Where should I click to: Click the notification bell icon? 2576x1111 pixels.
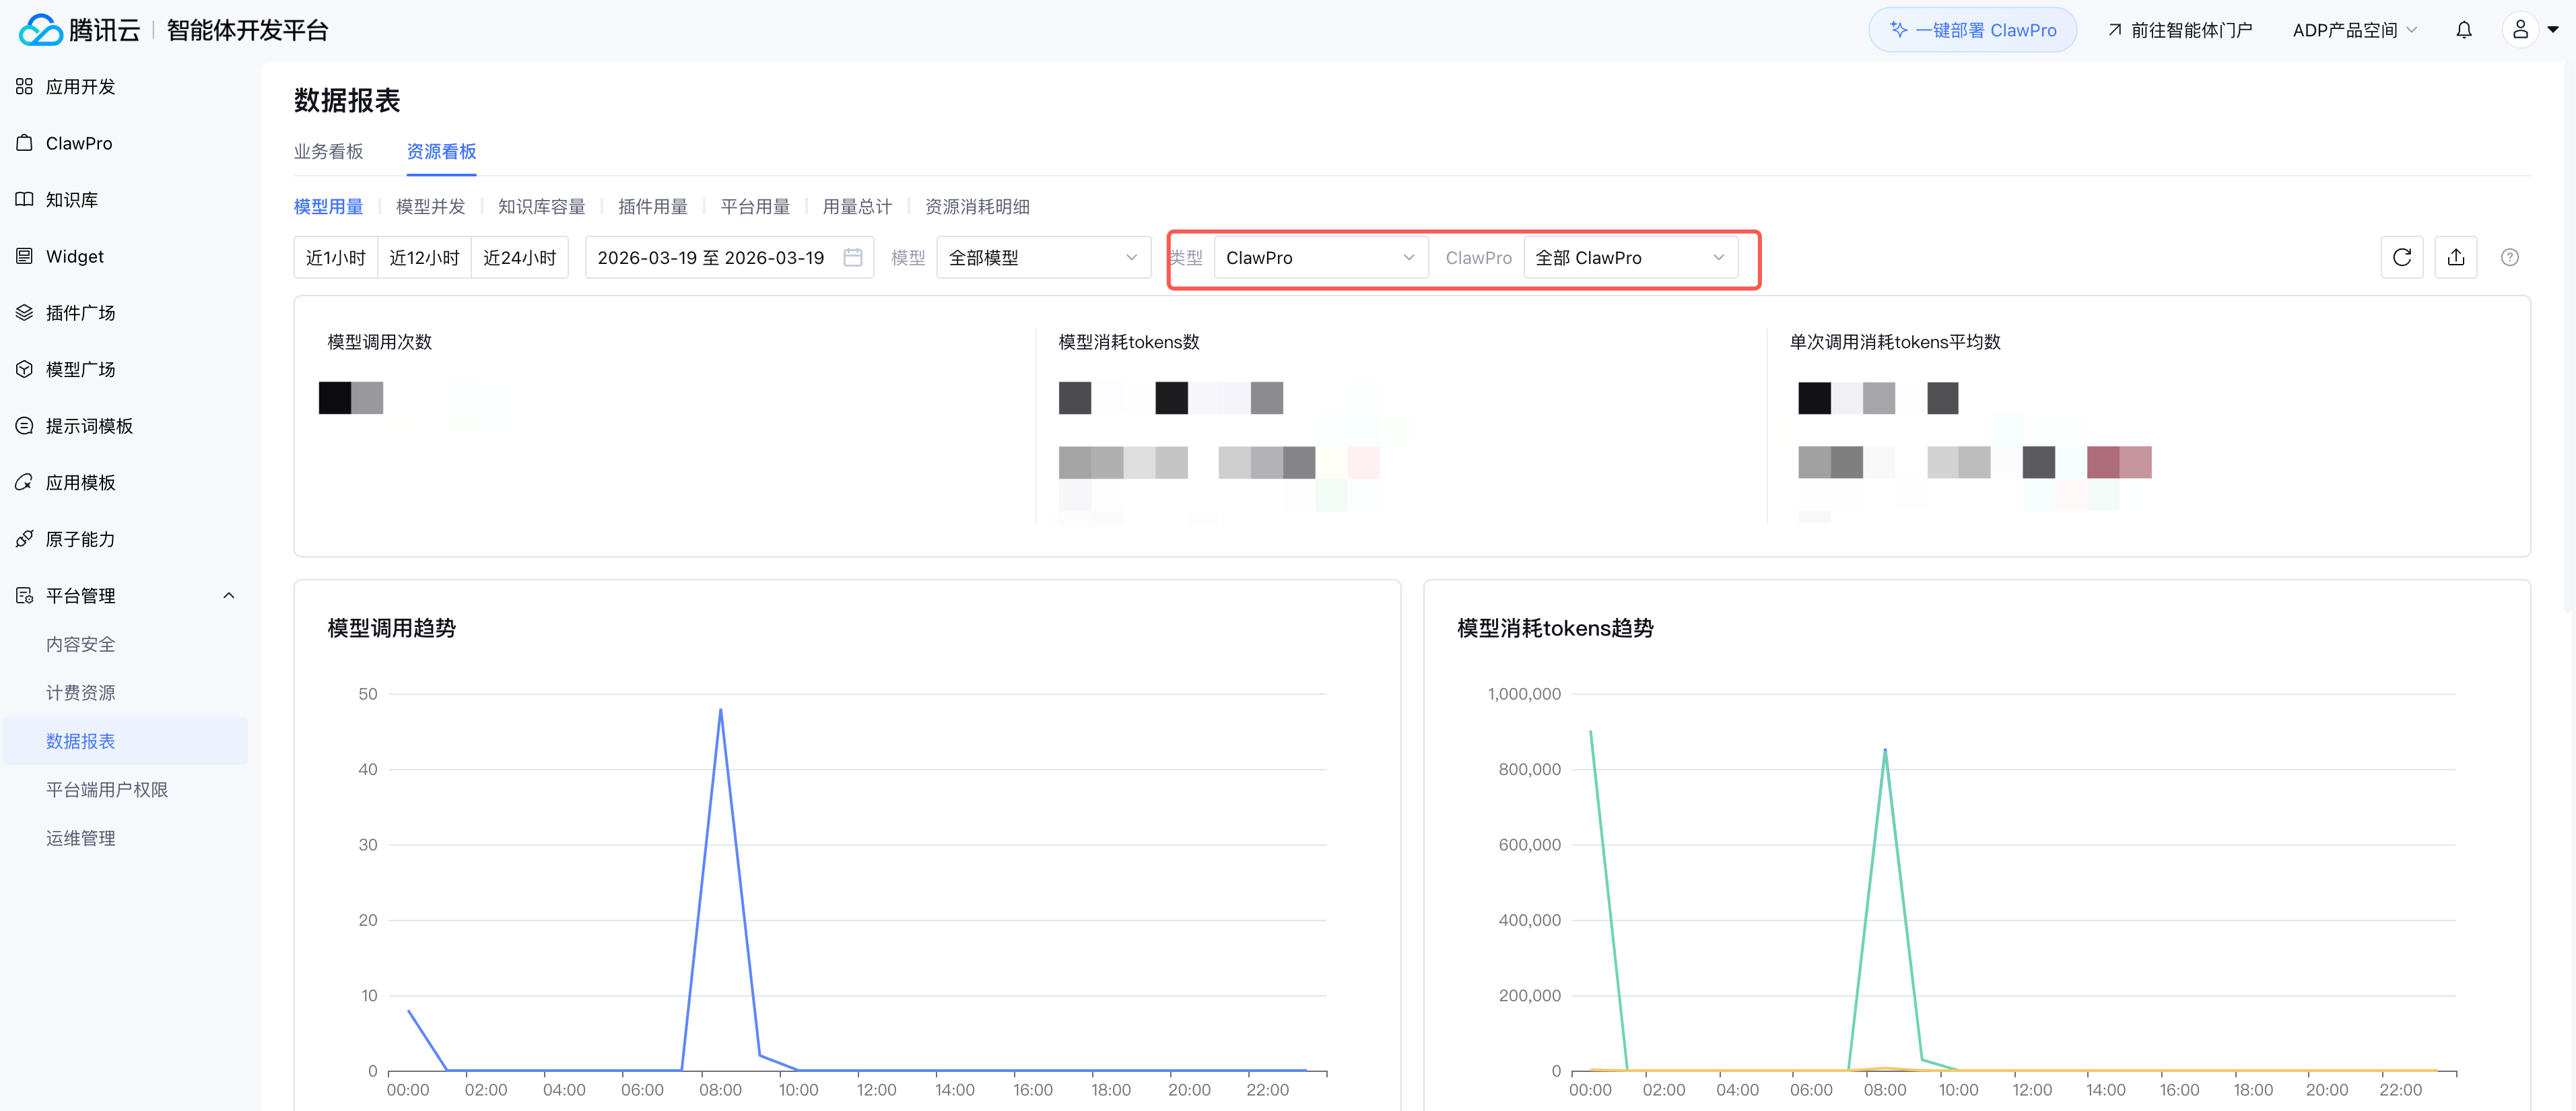2463,30
